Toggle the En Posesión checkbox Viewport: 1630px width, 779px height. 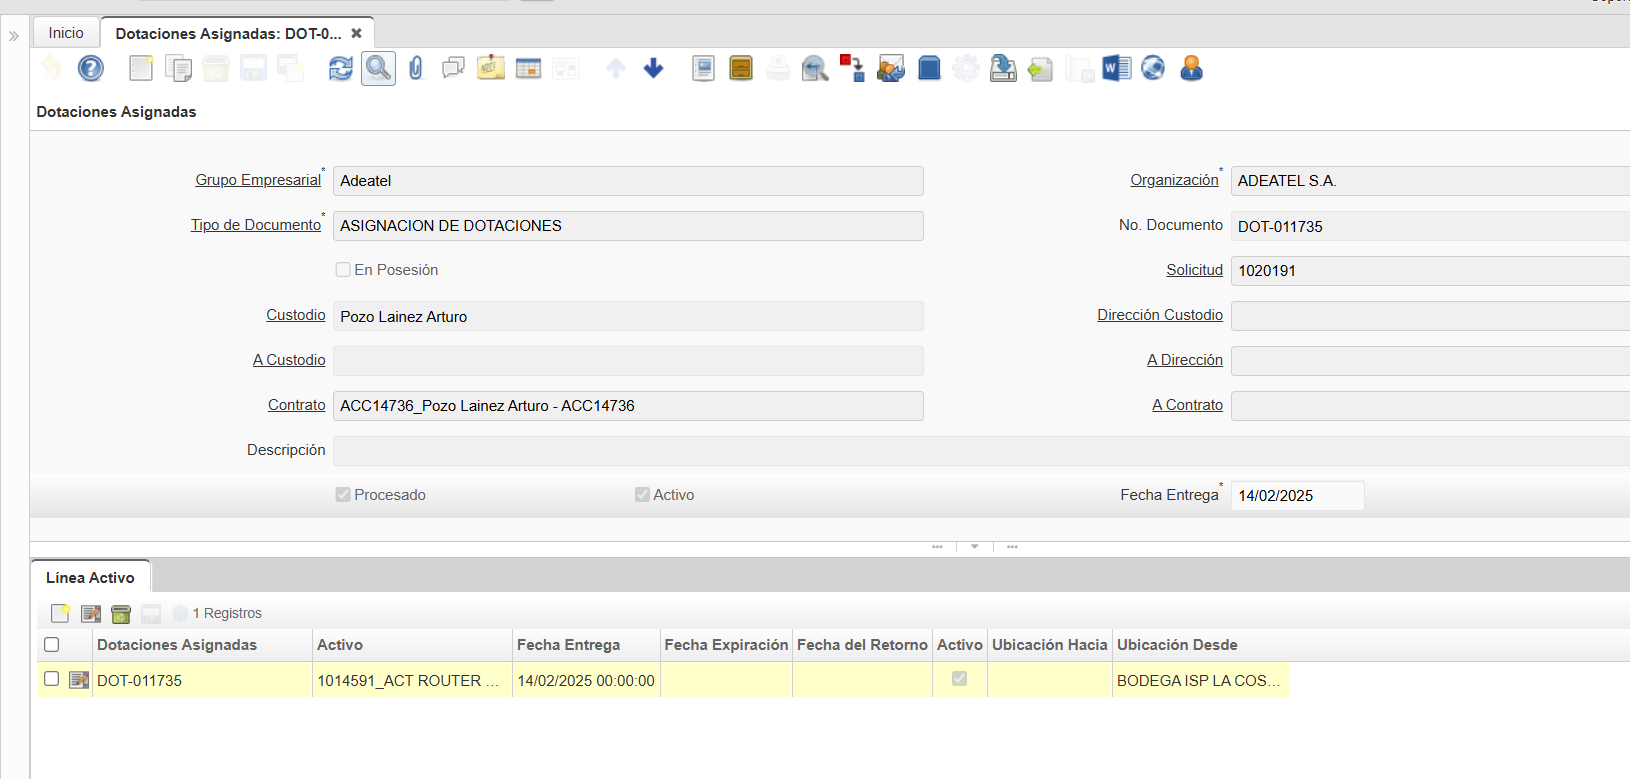click(343, 270)
